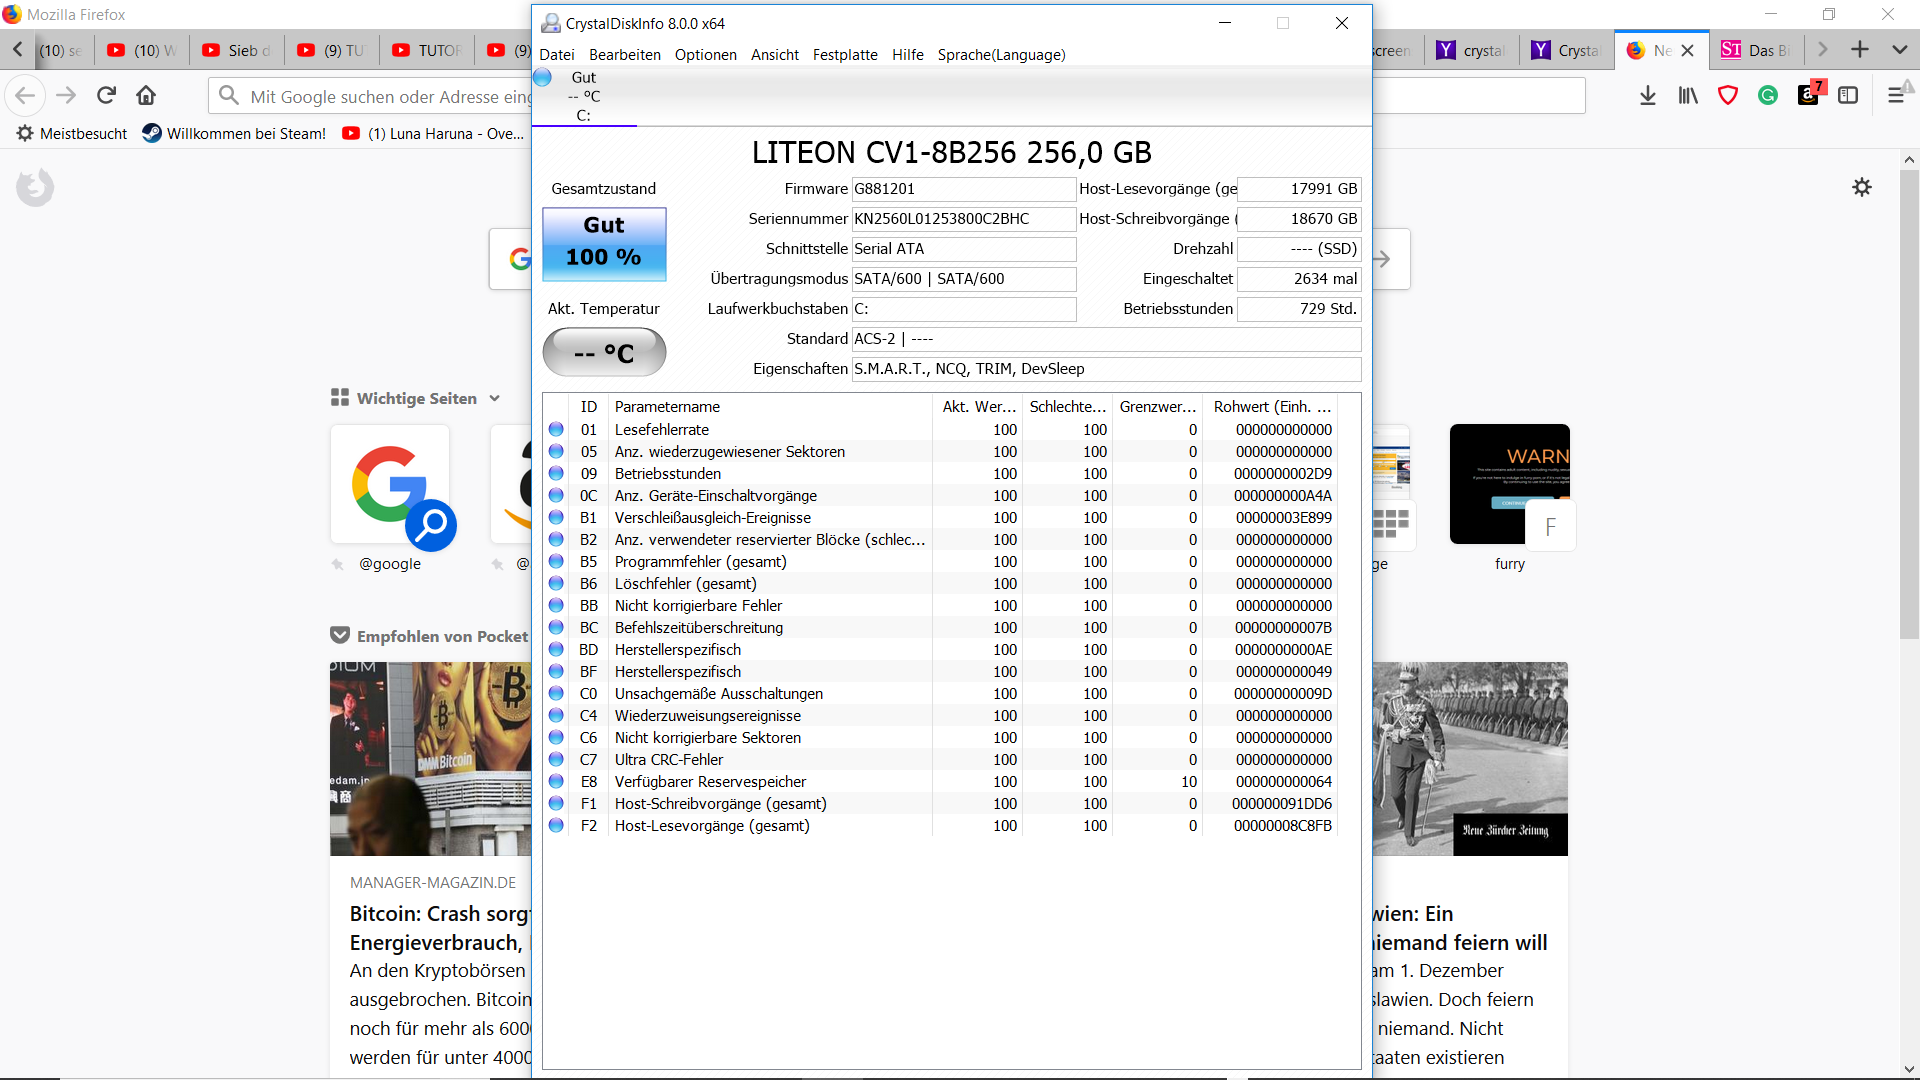Select the Verfügbarer Reservespeicher row

click(x=941, y=782)
